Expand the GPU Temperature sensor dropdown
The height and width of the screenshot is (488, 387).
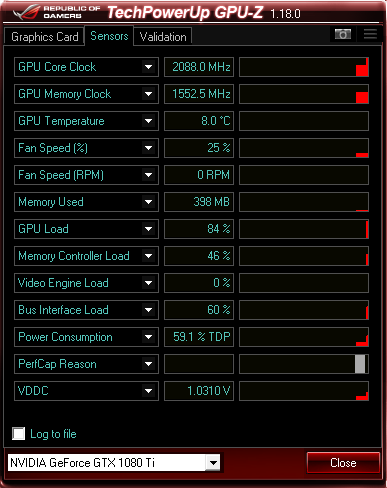point(148,121)
